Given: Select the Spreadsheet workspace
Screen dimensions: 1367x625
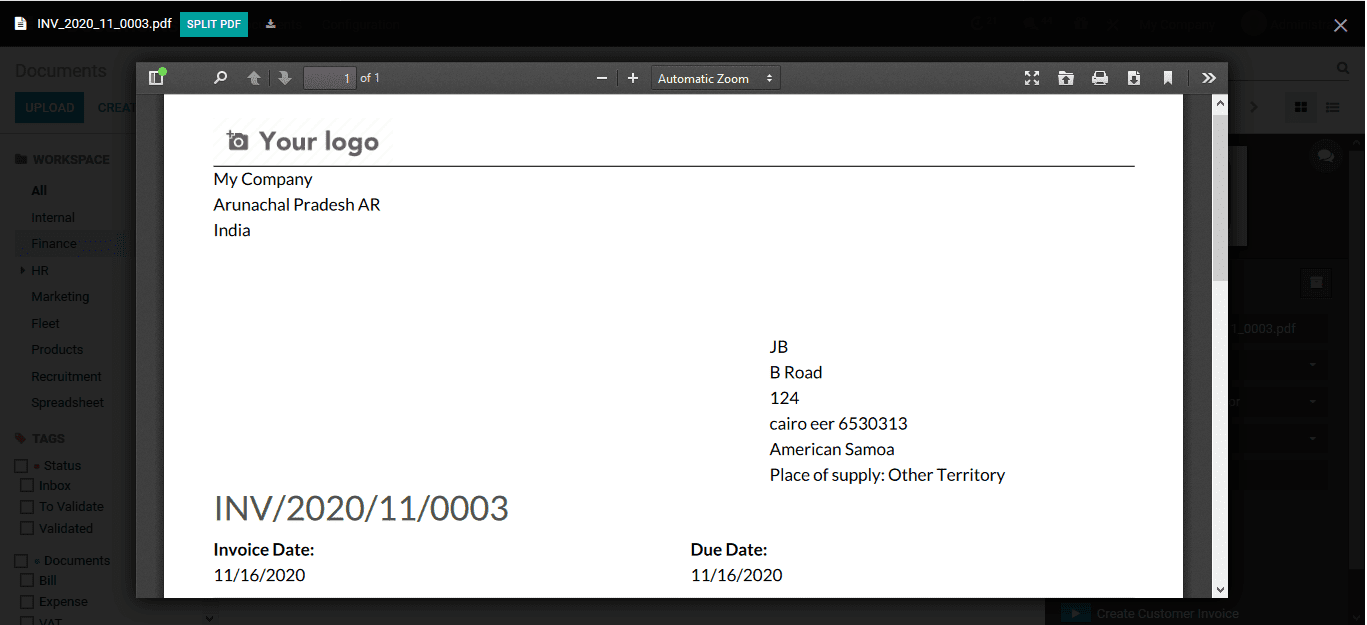Looking at the screenshot, I should [x=68, y=403].
